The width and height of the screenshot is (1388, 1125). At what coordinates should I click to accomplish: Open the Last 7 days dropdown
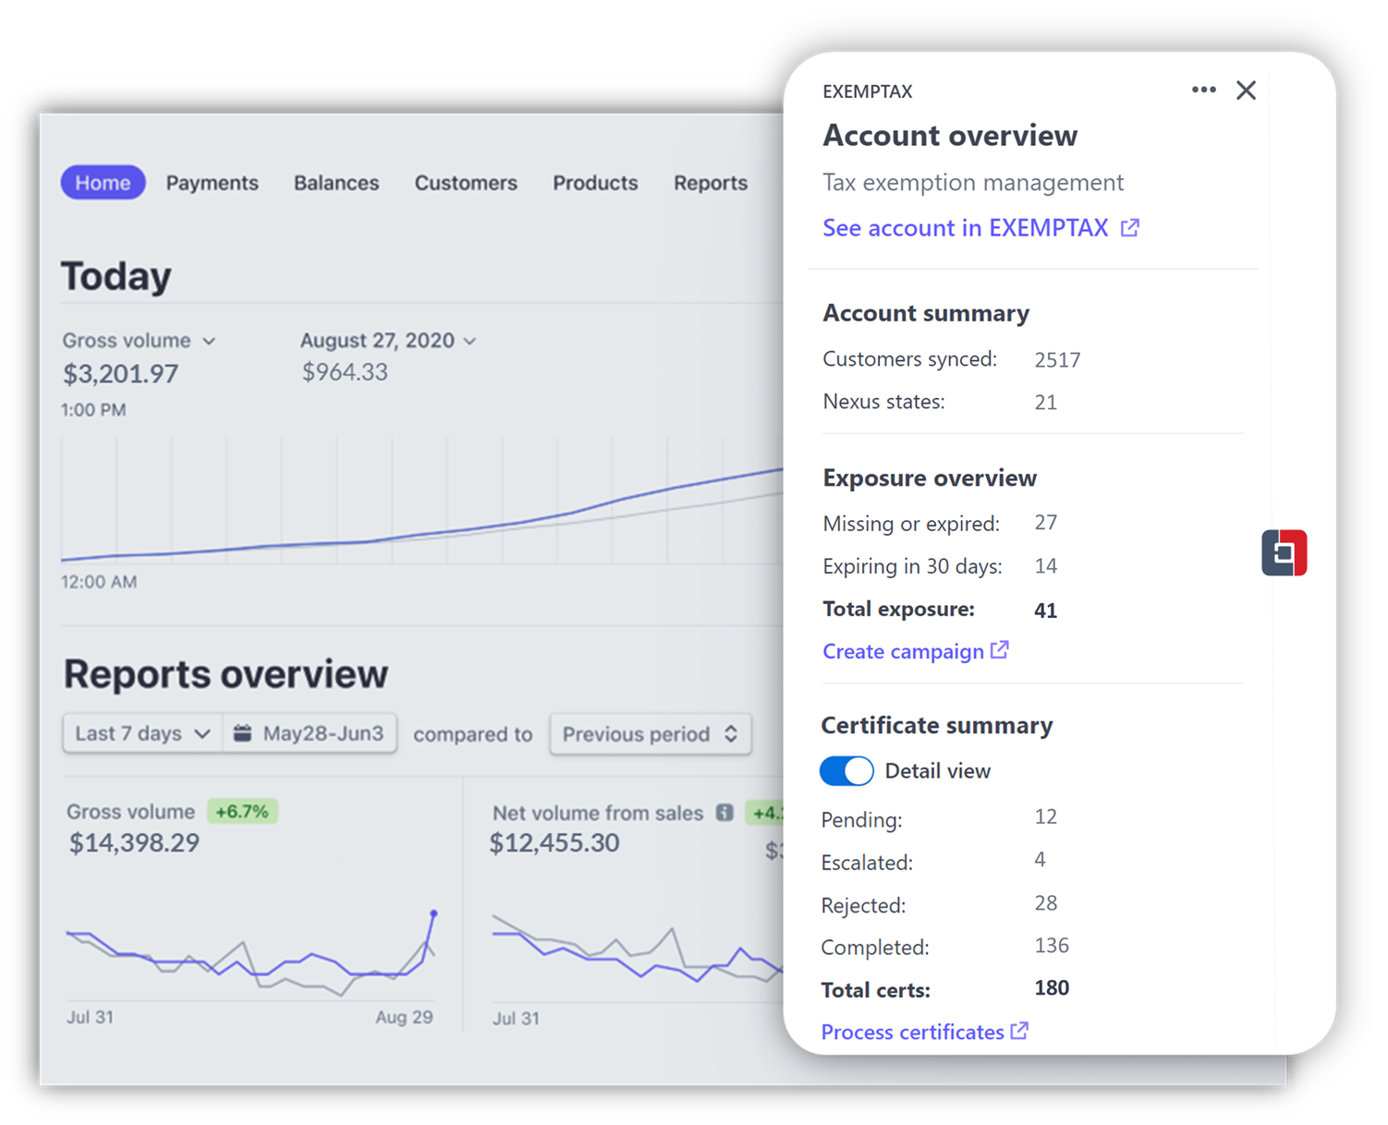click(143, 733)
